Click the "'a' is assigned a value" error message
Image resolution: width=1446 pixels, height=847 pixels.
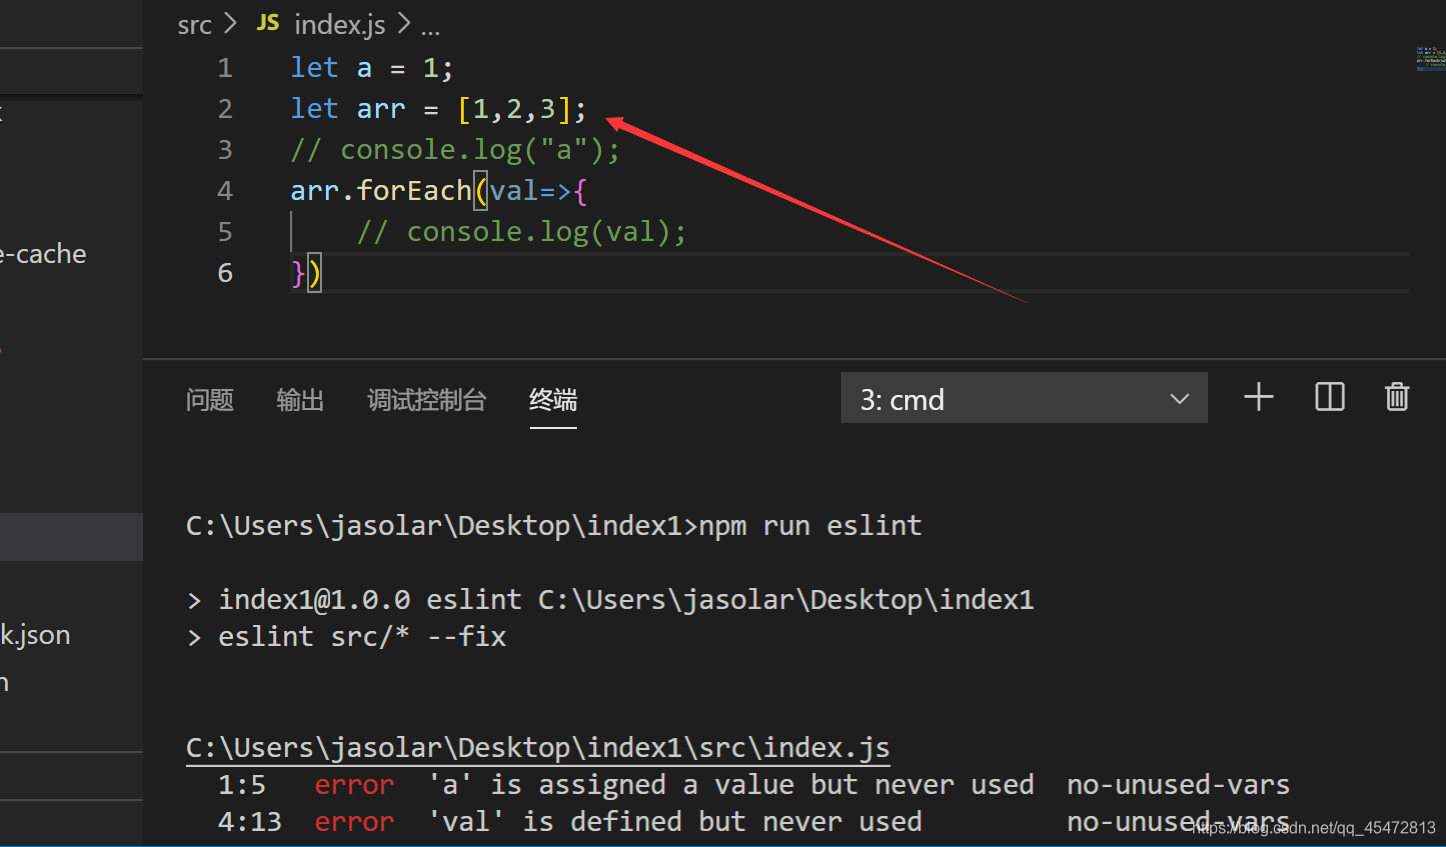click(731, 785)
